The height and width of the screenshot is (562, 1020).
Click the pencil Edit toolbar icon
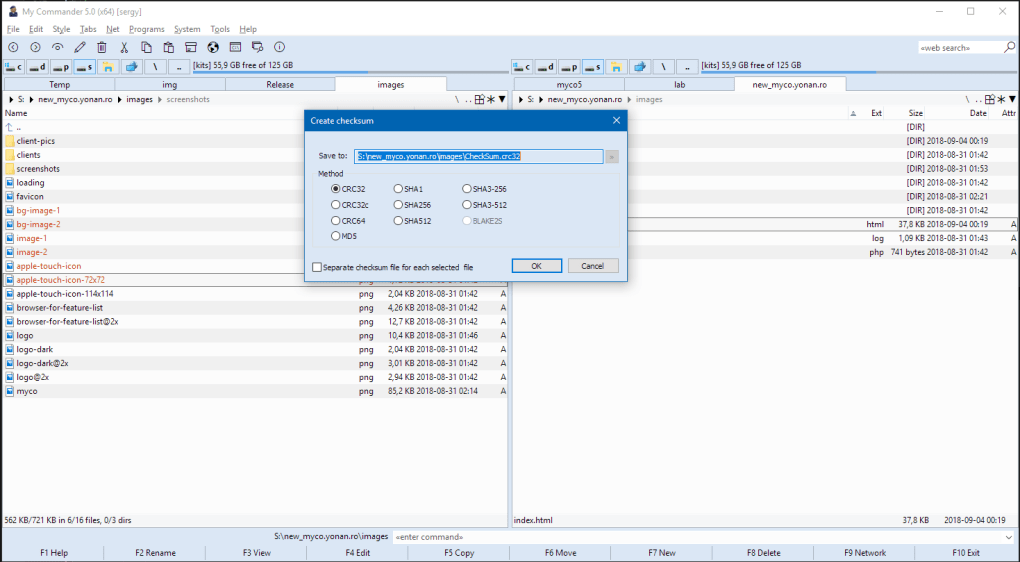click(x=80, y=47)
